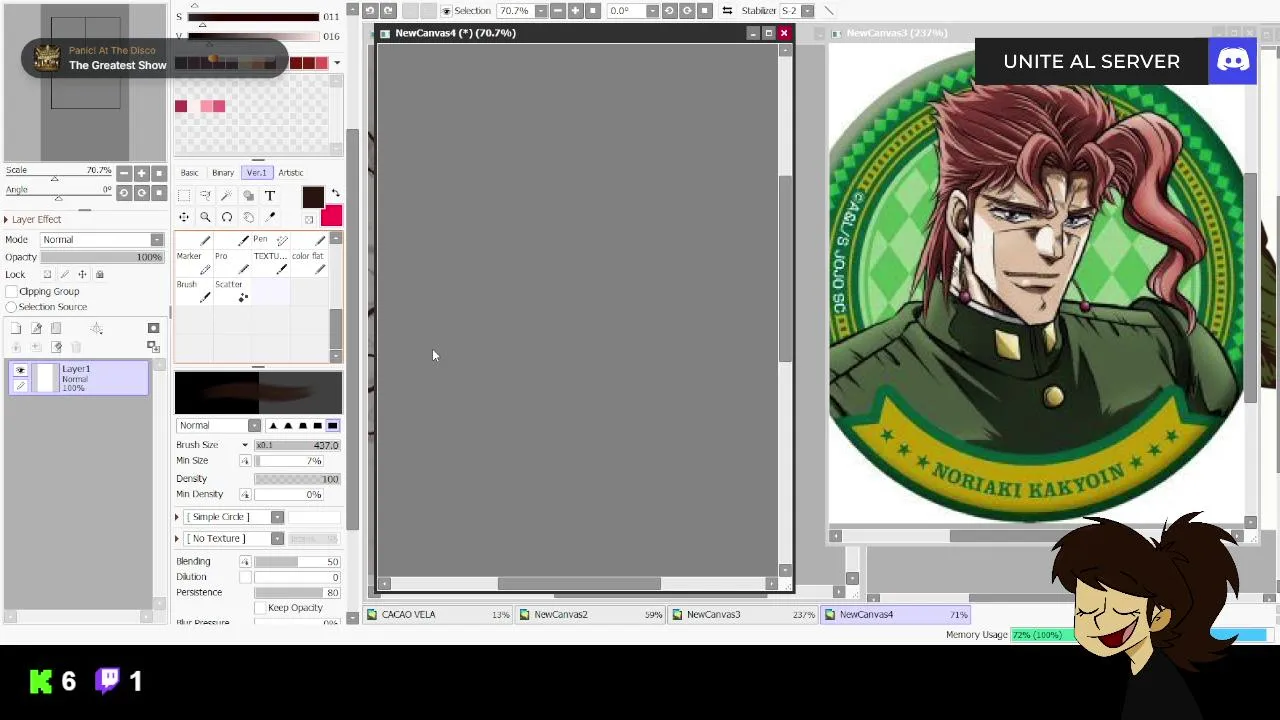
Task: Create a new linework layer
Action: coord(36,328)
